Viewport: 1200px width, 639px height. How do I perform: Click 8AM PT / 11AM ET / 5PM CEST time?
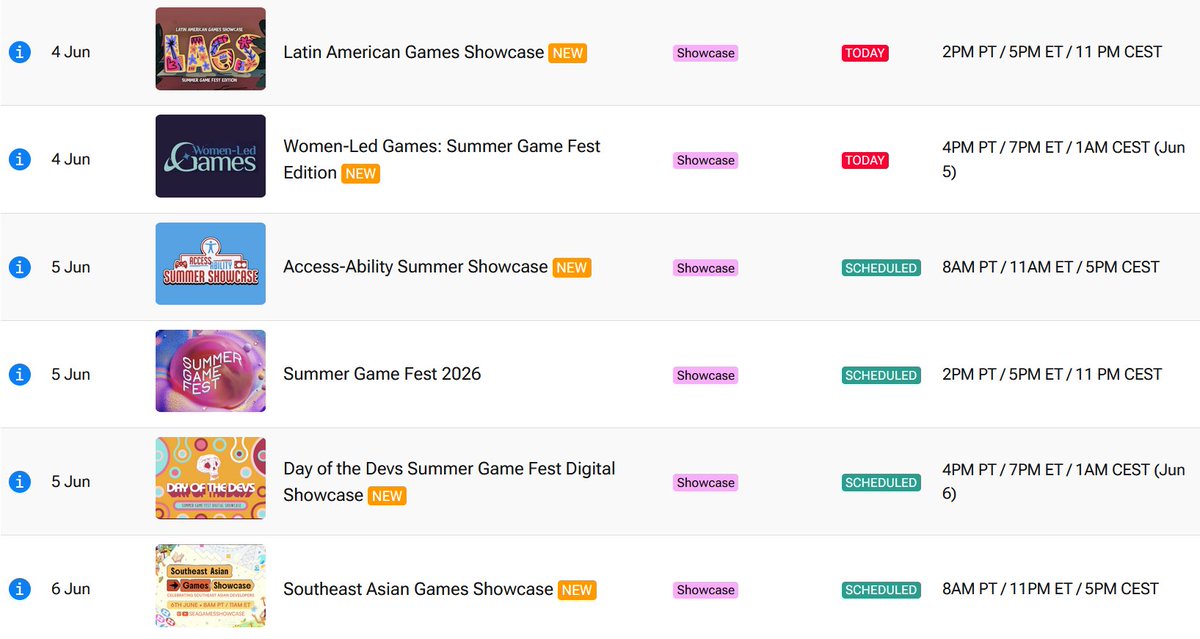pos(1051,267)
